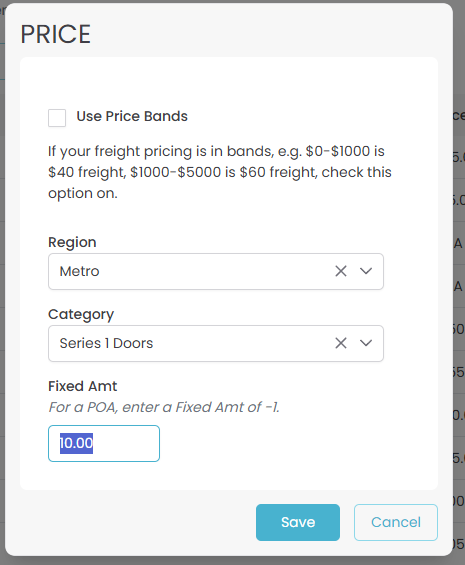Click the Category field label
Image resolution: width=465 pixels, height=565 pixels.
click(x=81, y=315)
